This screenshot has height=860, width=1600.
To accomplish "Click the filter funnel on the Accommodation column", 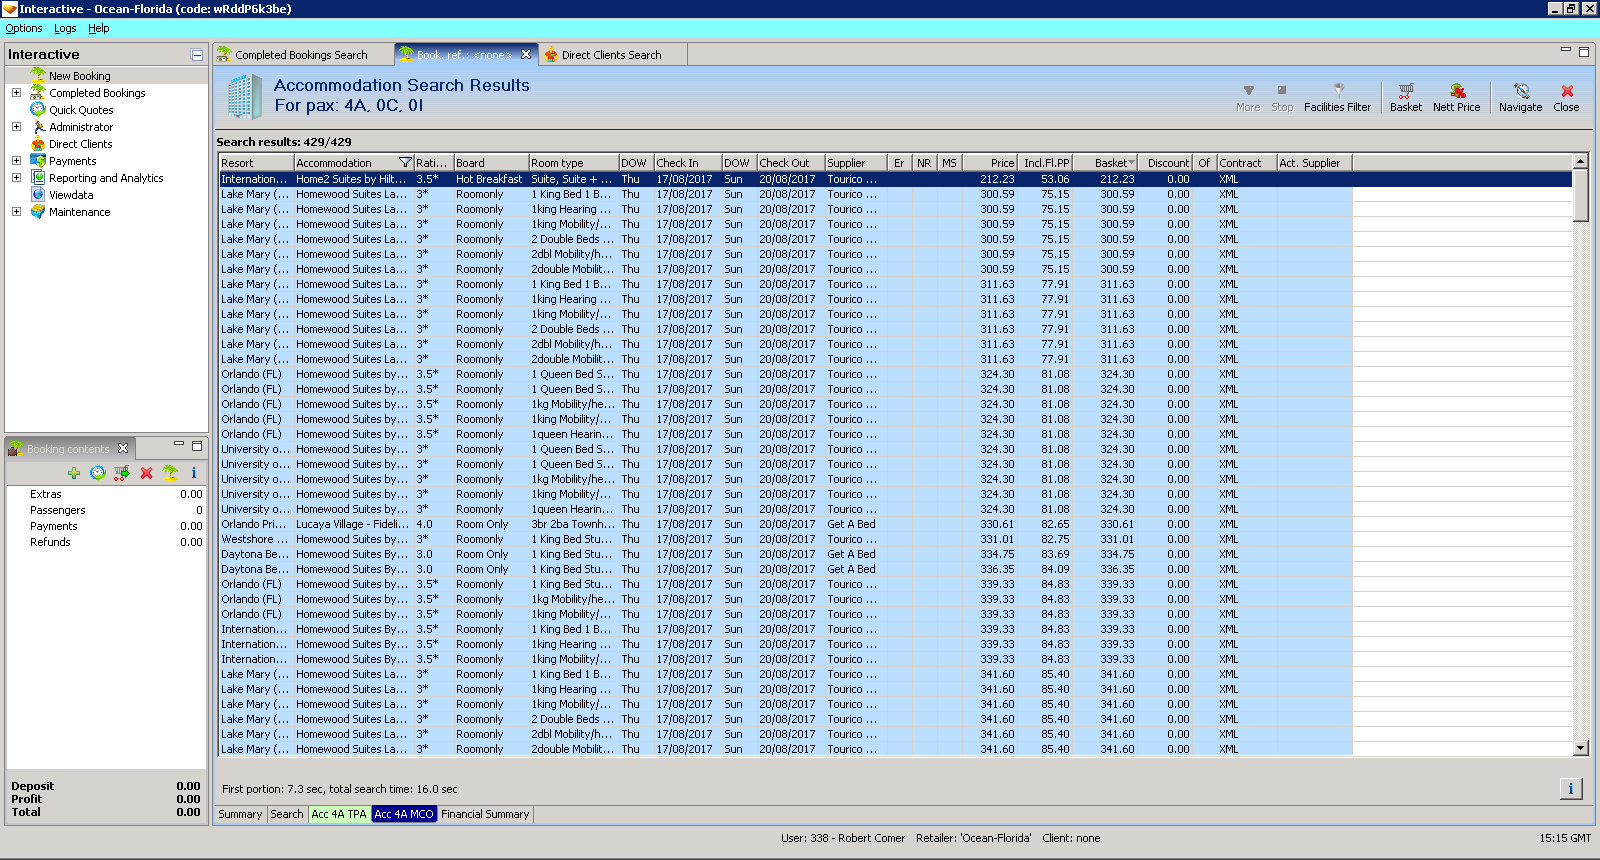I will pos(405,163).
